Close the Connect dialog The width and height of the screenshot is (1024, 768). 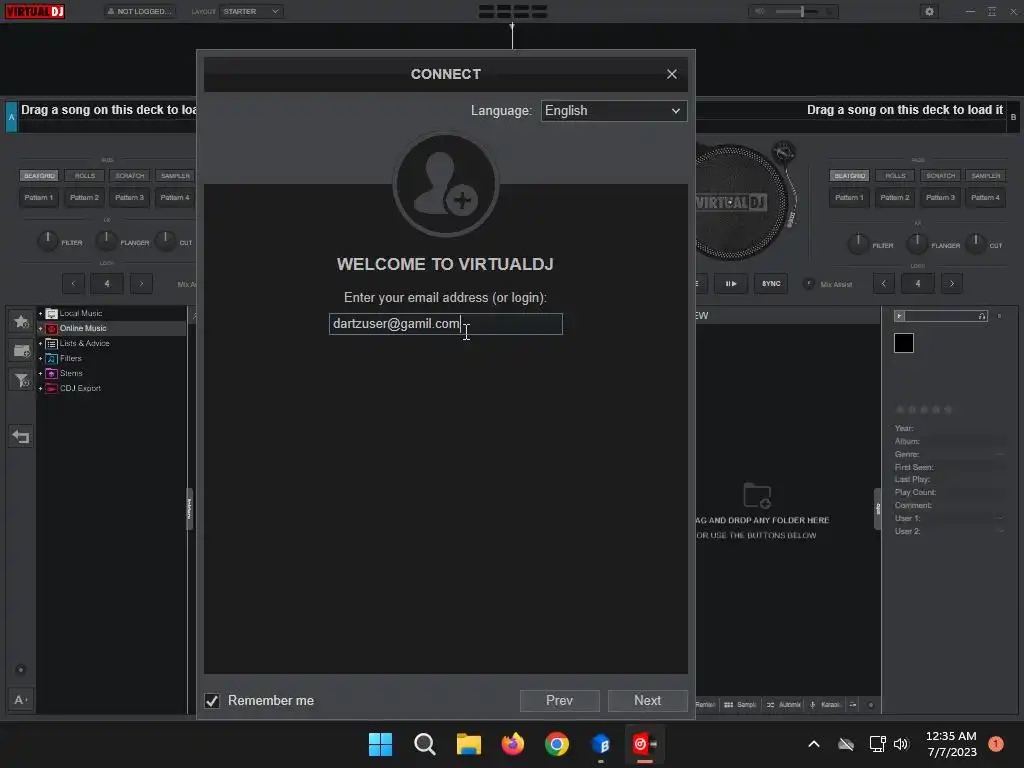tap(671, 74)
